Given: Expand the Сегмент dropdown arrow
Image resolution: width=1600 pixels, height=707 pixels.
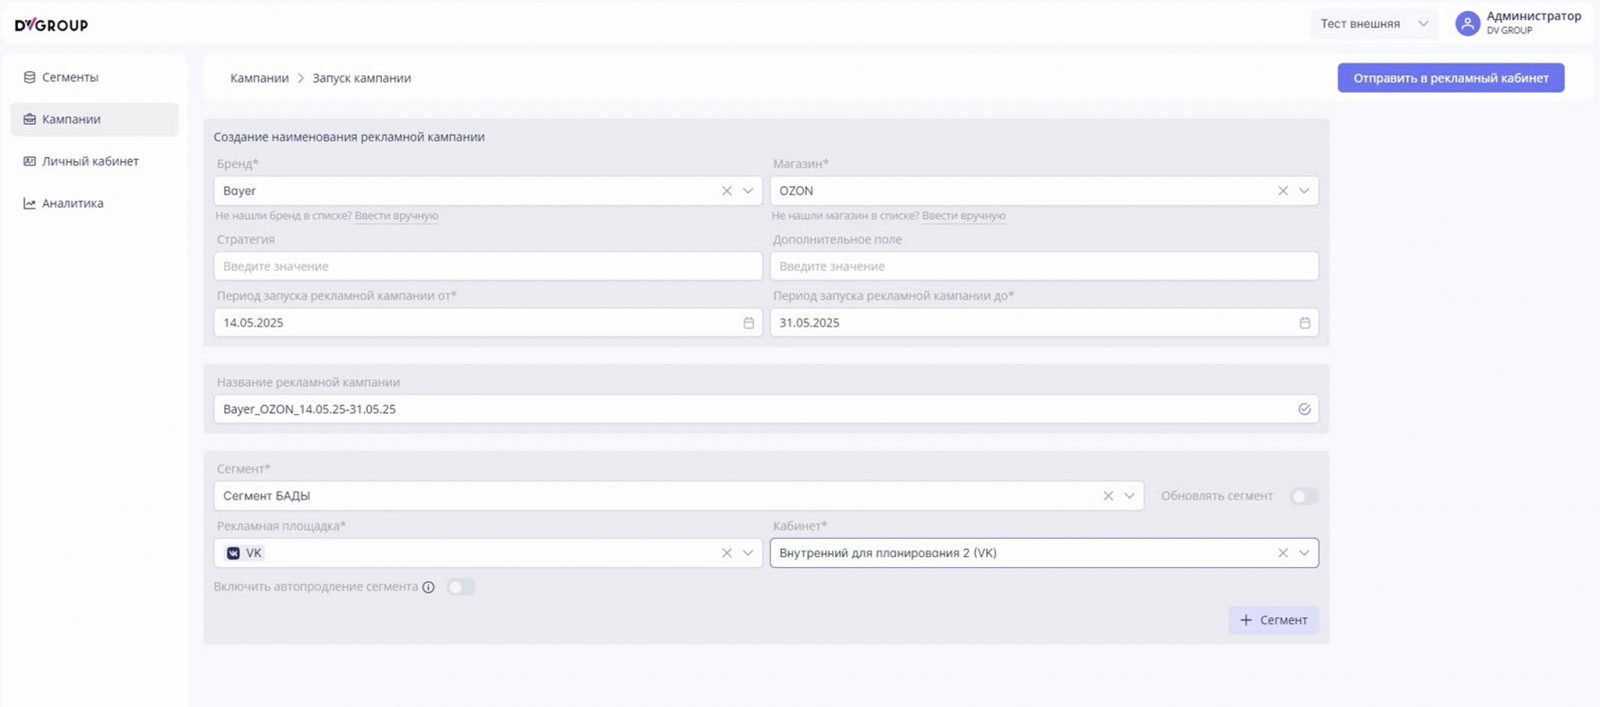Looking at the screenshot, I should [x=1129, y=496].
